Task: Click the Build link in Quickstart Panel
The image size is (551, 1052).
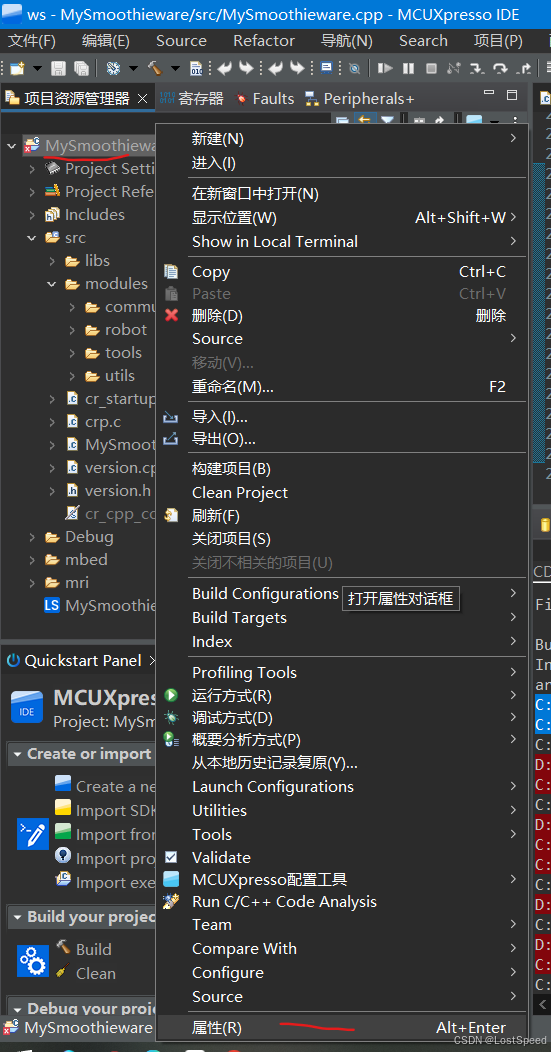Action: [94, 949]
